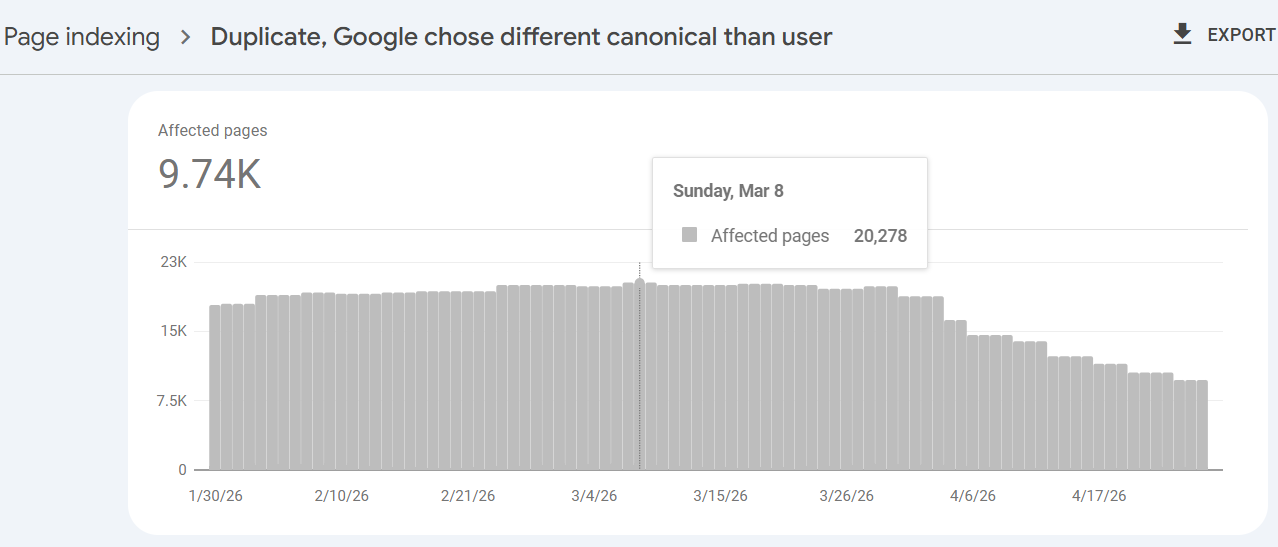Select the 3/26/26 date axis label
Viewport: 1278px width, 547px height.
click(x=847, y=496)
